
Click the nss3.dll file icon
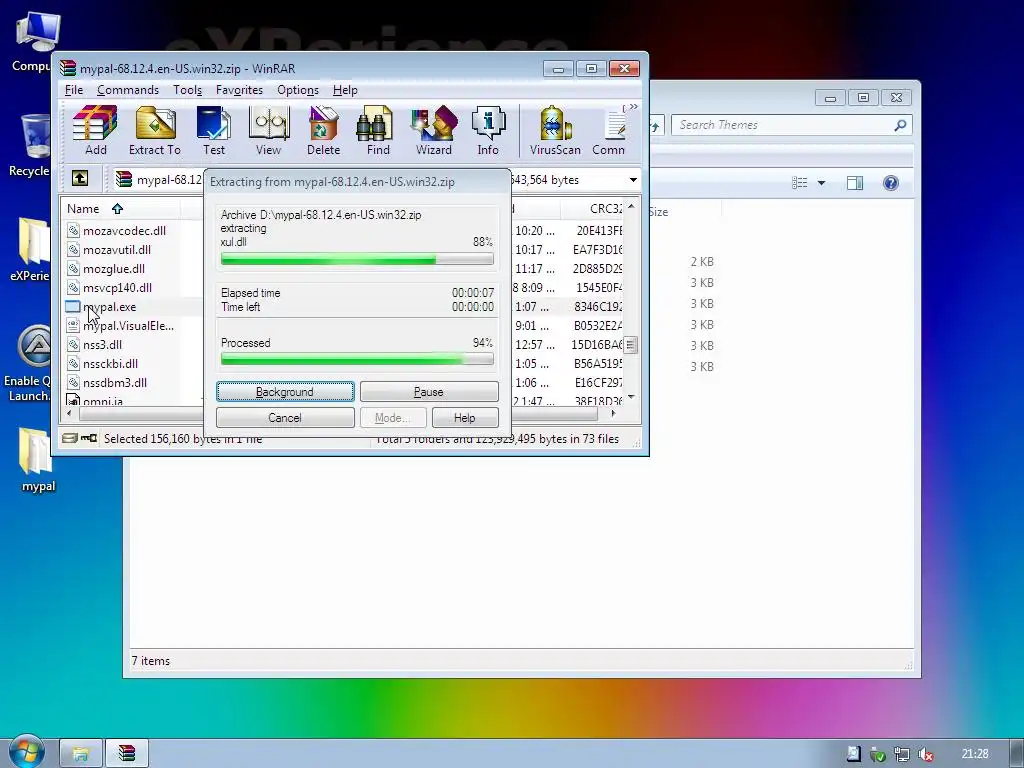click(x=73, y=344)
